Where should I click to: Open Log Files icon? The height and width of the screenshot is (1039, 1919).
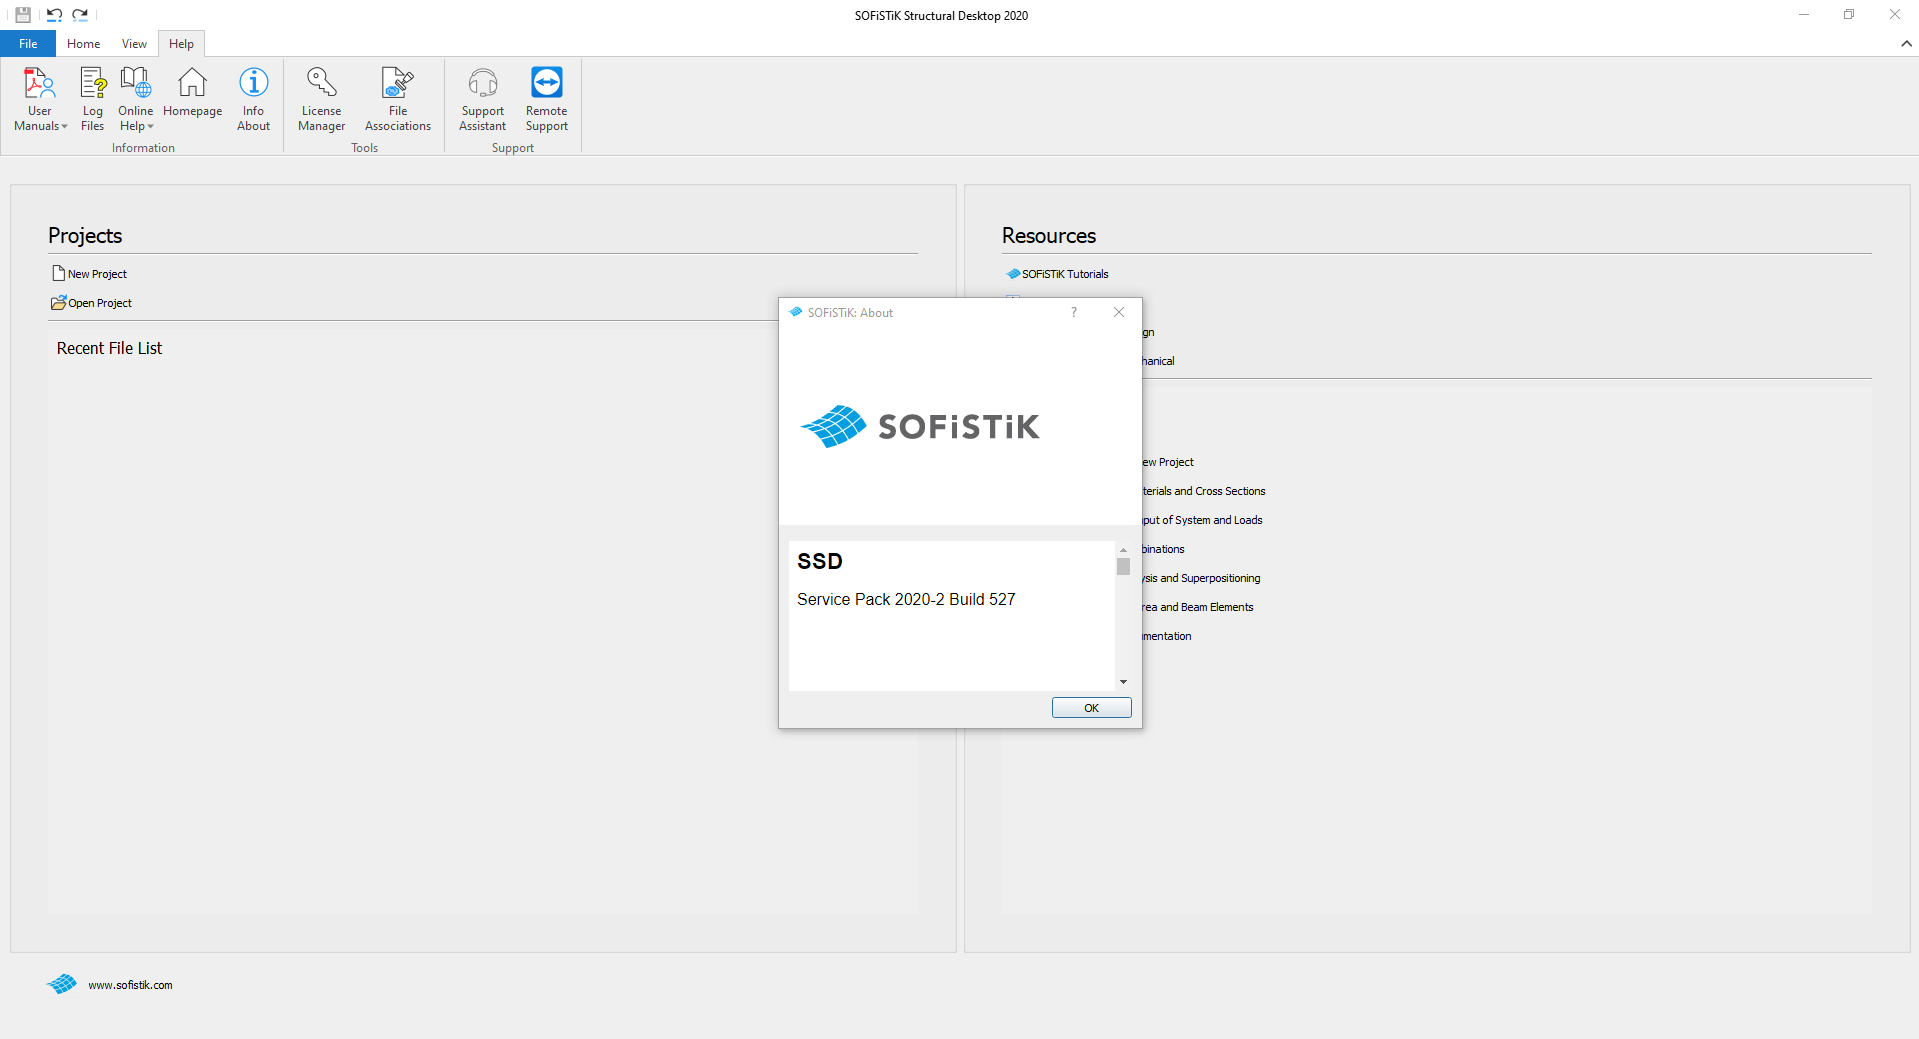pos(92,98)
